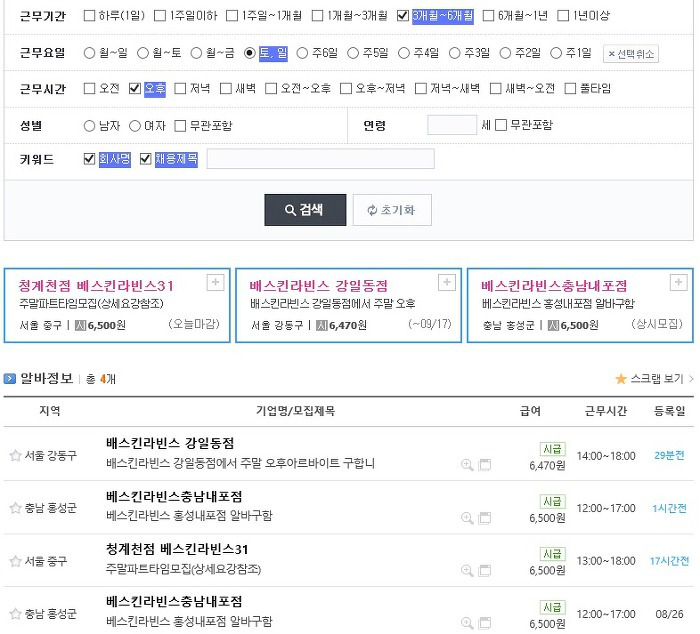Click the 등록일 column header
The image size is (700, 634).
pyautogui.click(x=669, y=411)
